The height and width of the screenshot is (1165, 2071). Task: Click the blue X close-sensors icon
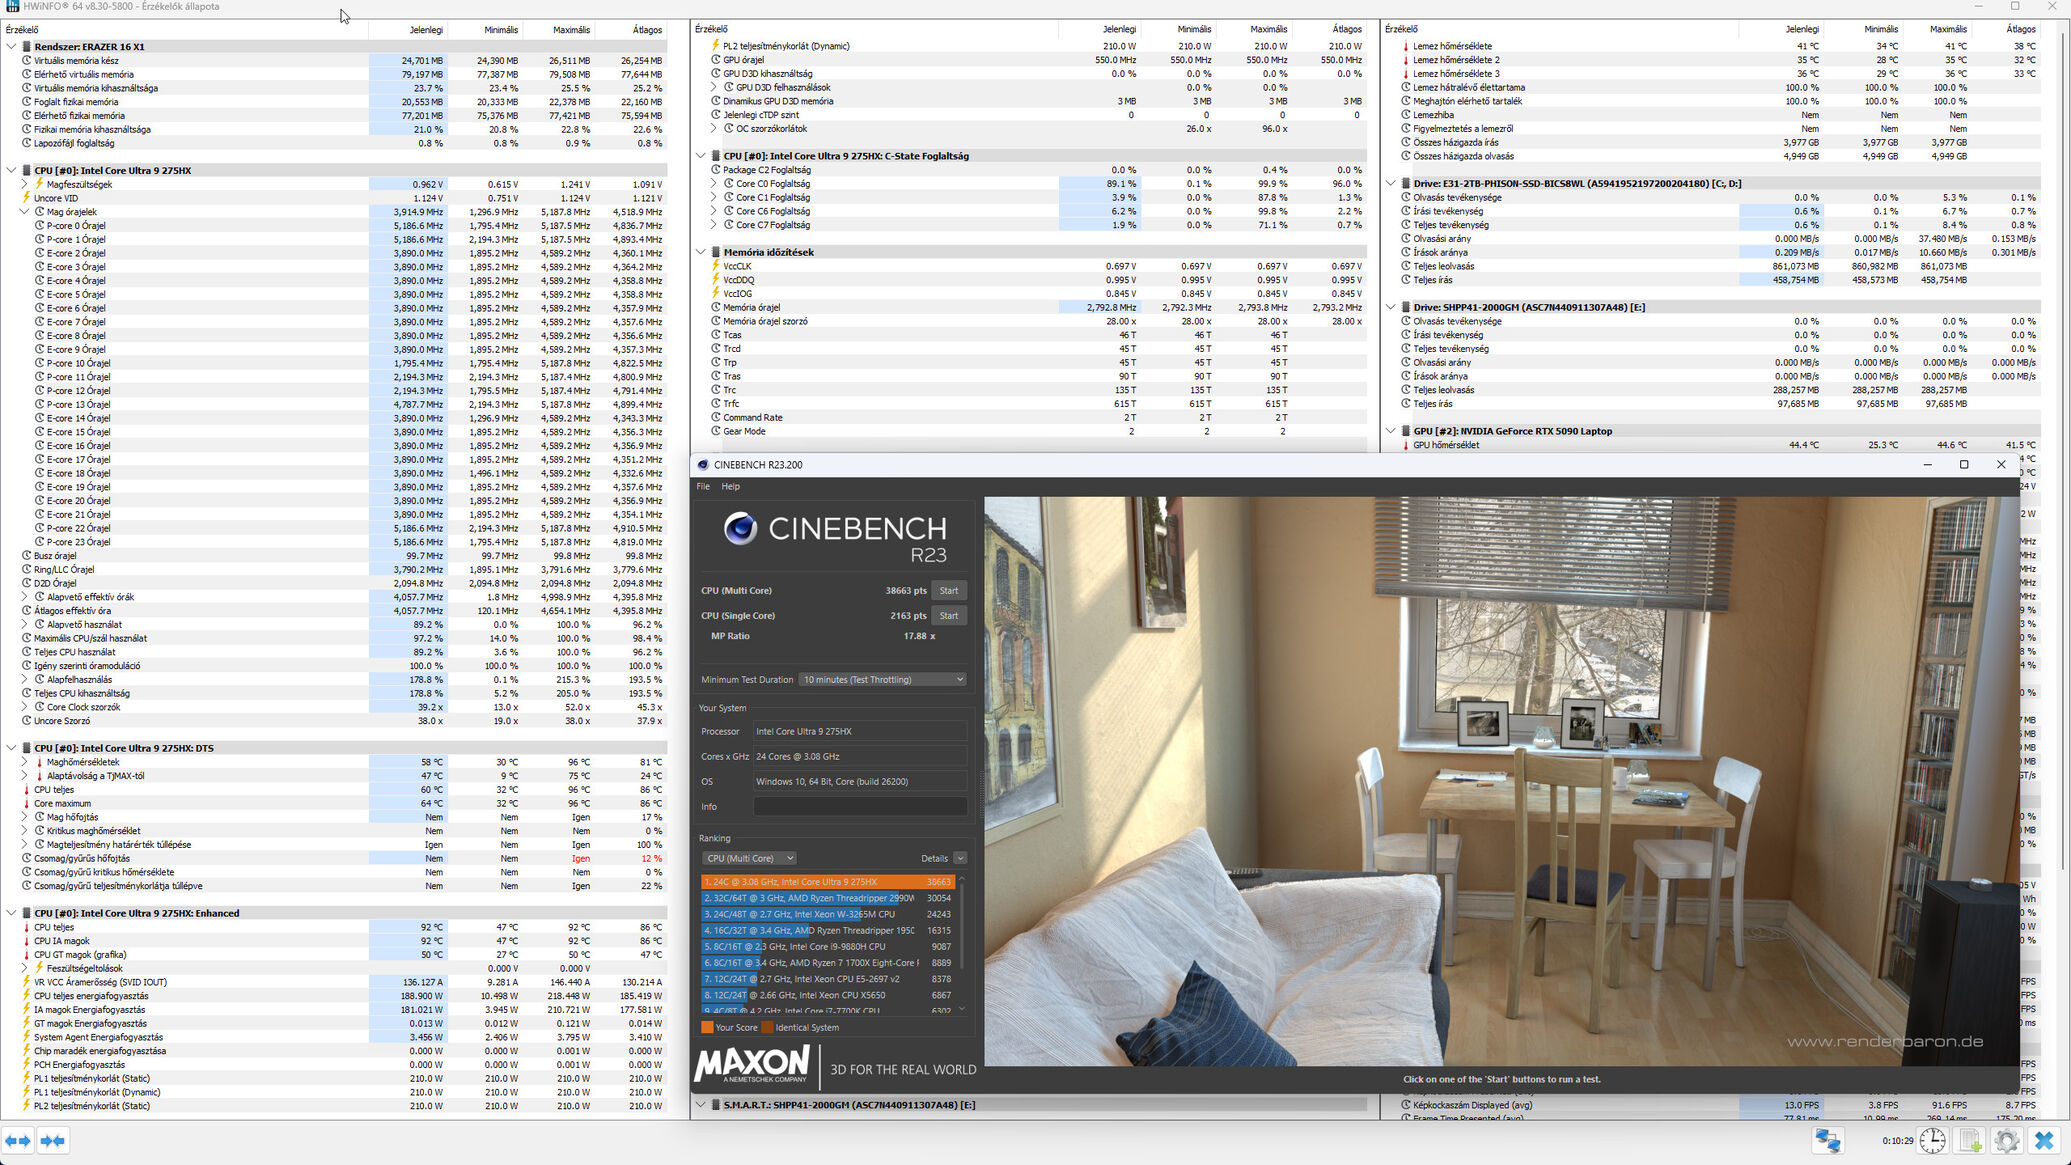(x=2044, y=1140)
